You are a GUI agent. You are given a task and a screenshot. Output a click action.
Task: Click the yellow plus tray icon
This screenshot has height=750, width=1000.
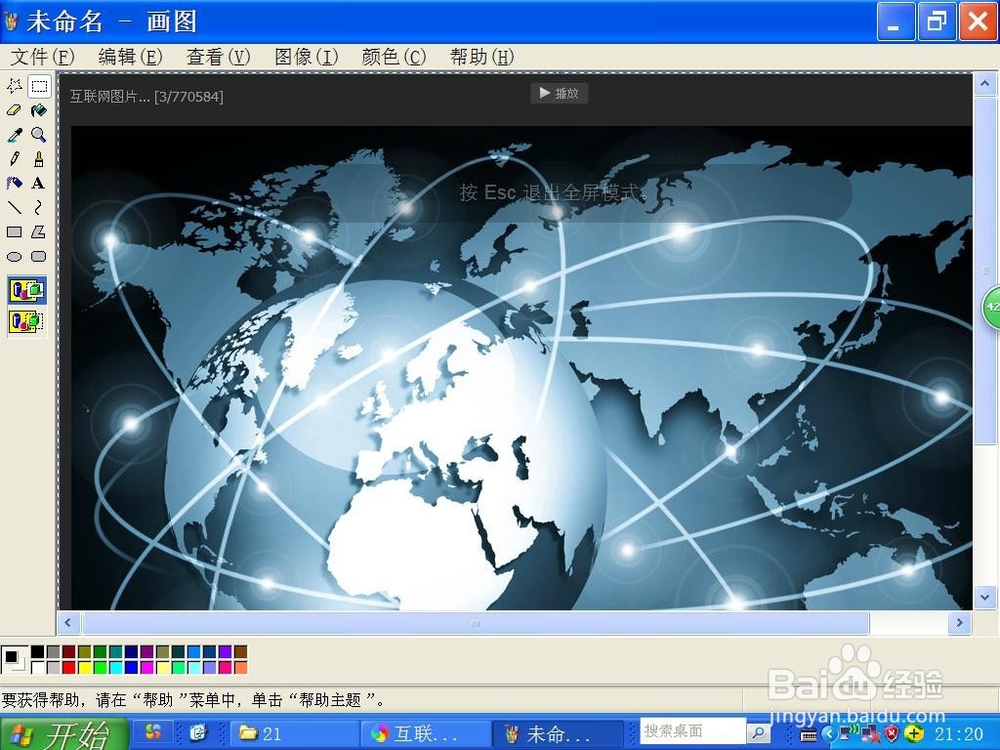tap(913, 733)
